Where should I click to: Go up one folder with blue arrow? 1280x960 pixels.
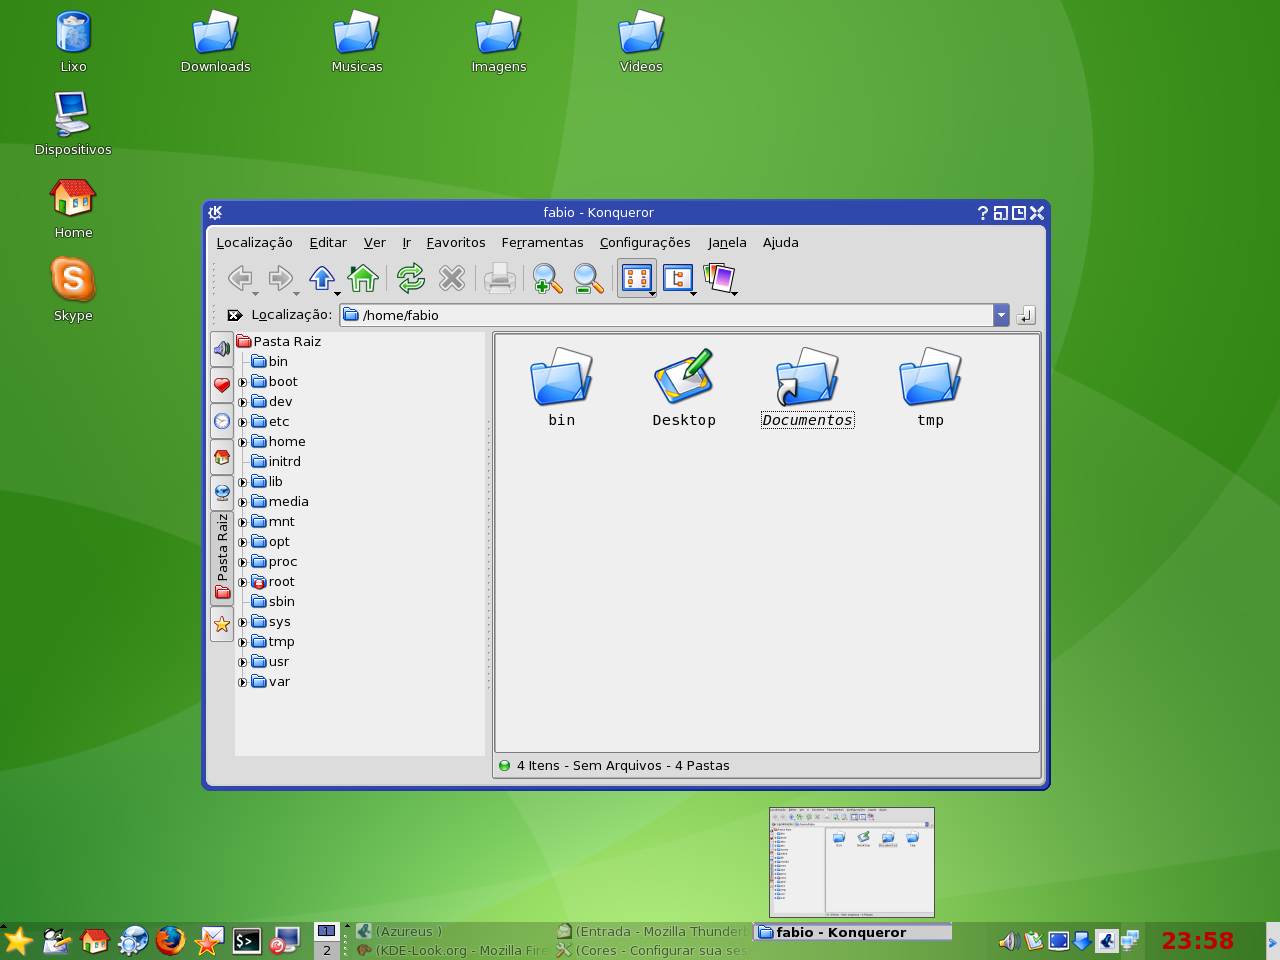click(x=321, y=278)
